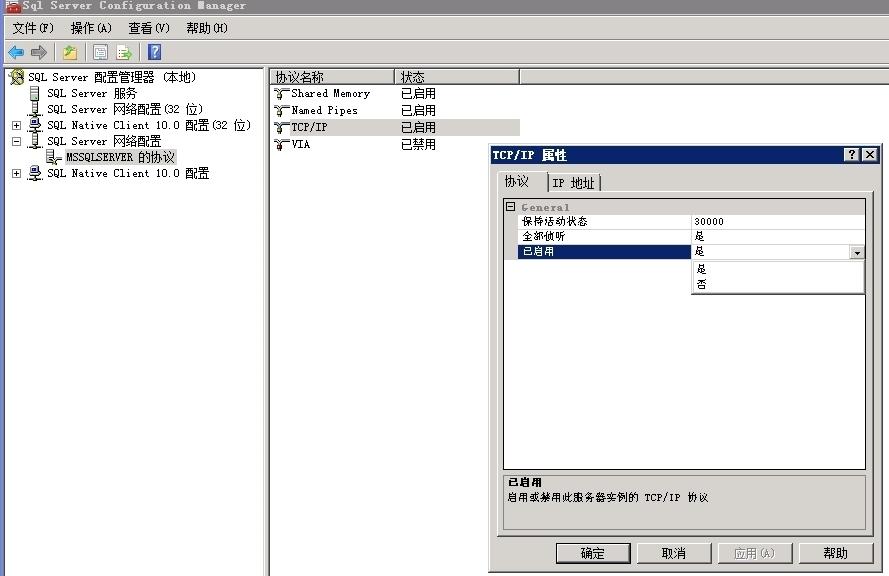Click the Named Pipes protocol icon
The image size is (889, 576).
click(x=281, y=111)
